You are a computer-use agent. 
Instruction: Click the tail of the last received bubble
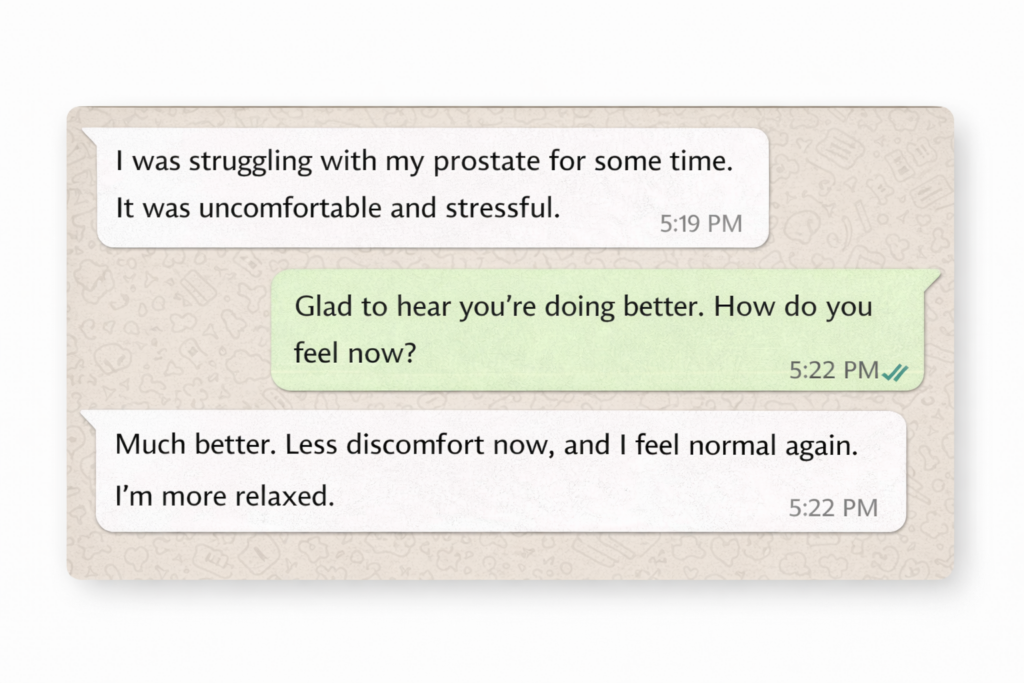point(88,417)
